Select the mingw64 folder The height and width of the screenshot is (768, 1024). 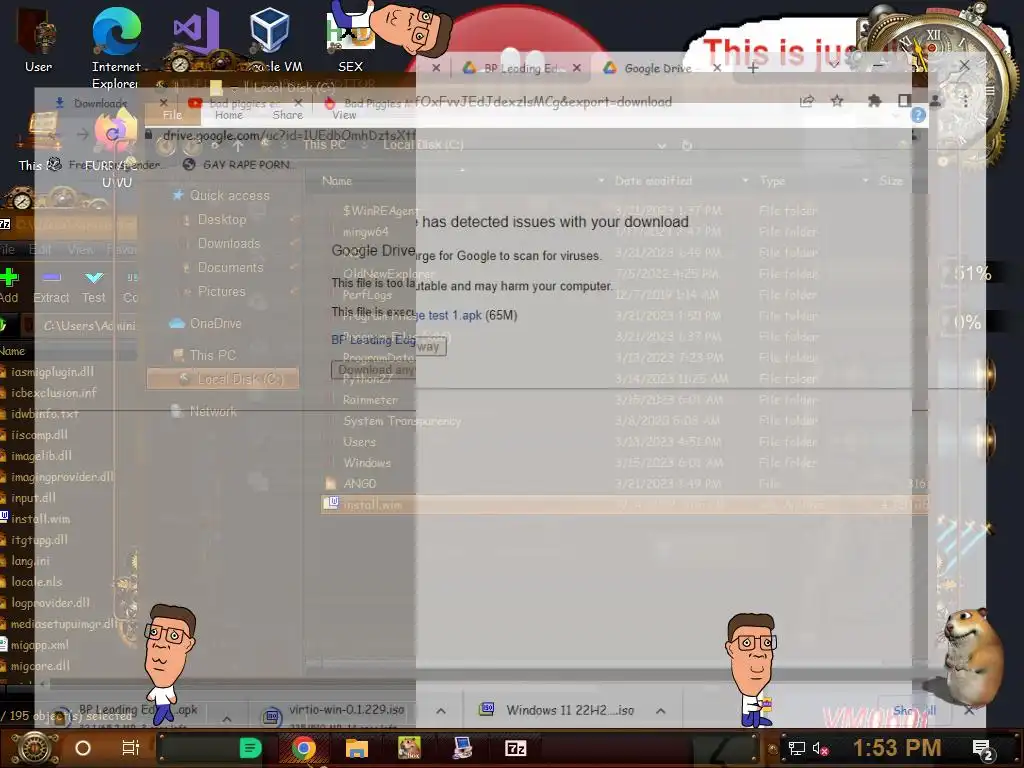pos(366,232)
